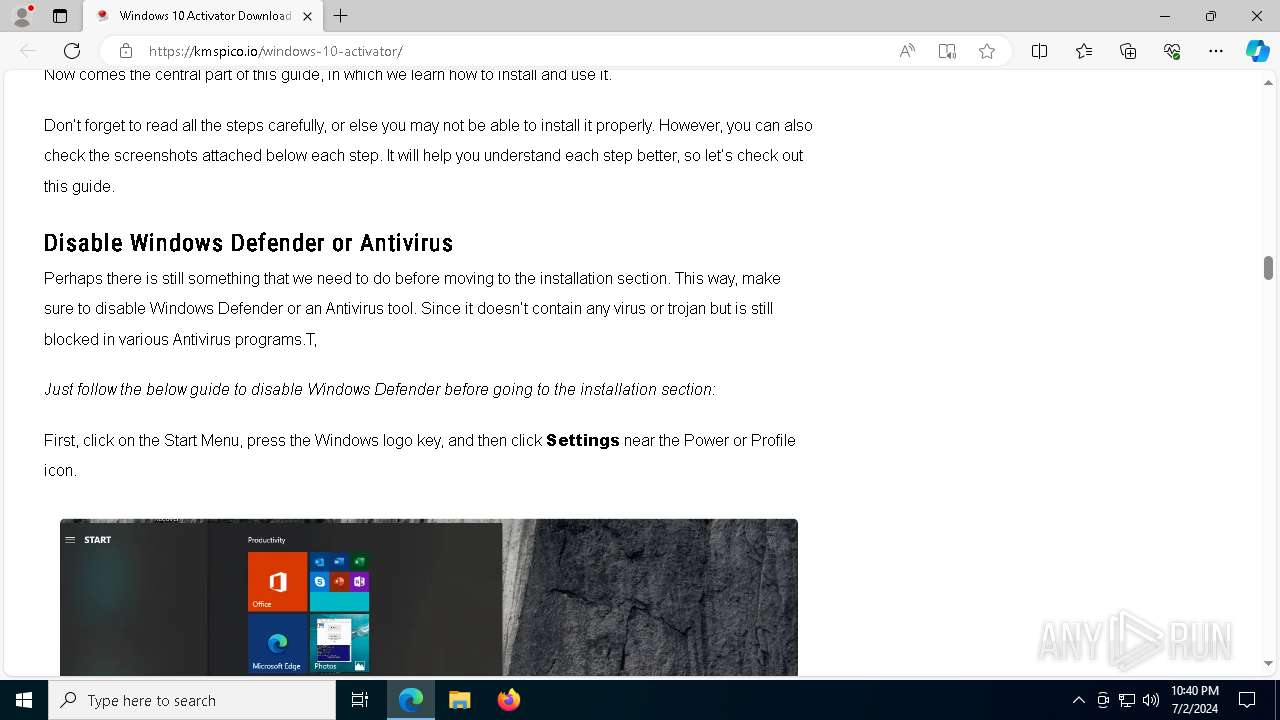
Task: Start Read aloud from address bar
Action: (x=907, y=51)
